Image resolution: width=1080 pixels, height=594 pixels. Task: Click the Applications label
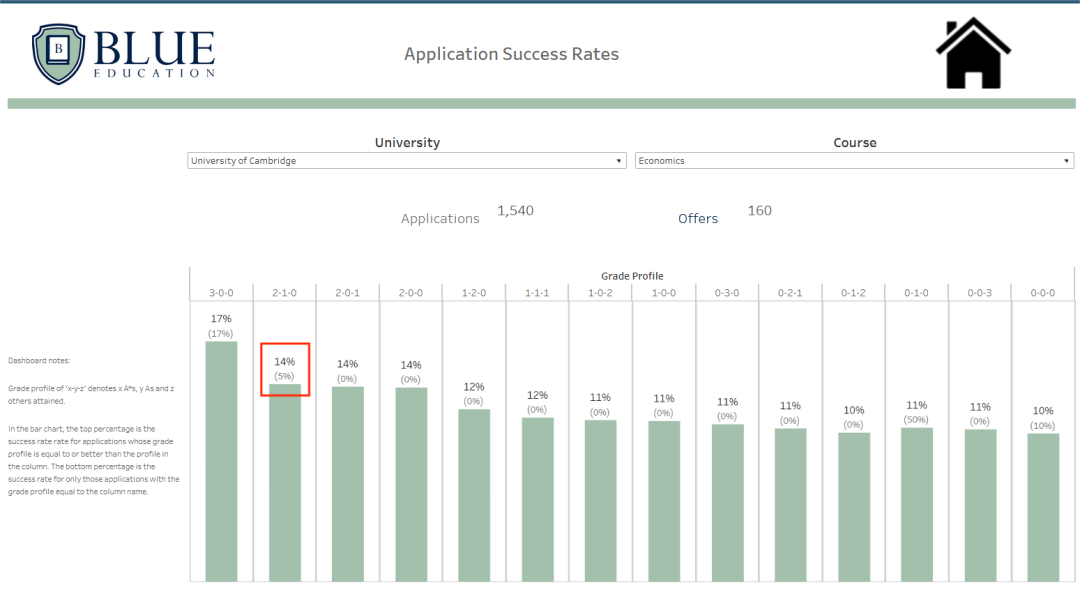tap(440, 218)
